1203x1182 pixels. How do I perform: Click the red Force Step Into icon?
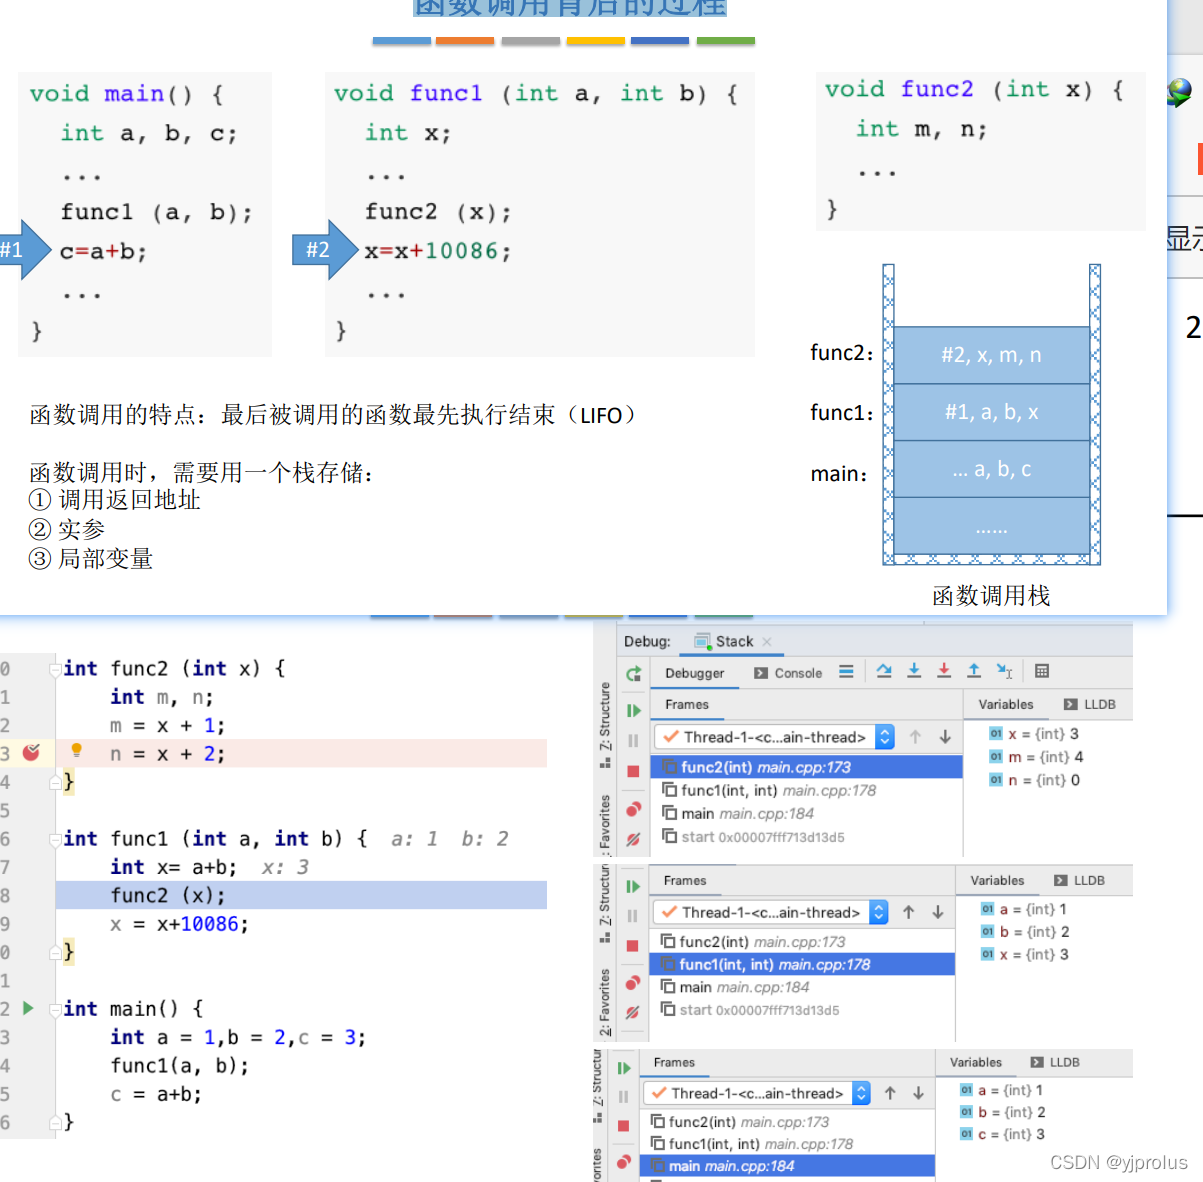pyautogui.click(x=944, y=671)
